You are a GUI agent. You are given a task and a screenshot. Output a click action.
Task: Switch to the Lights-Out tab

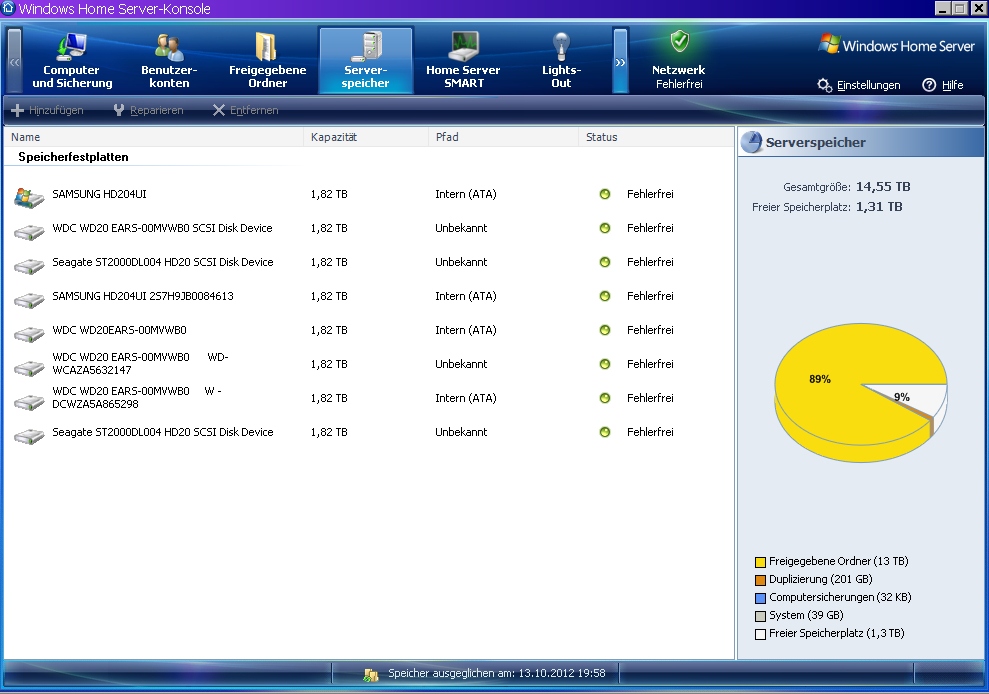pyautogui.click(x=561, y=61)
